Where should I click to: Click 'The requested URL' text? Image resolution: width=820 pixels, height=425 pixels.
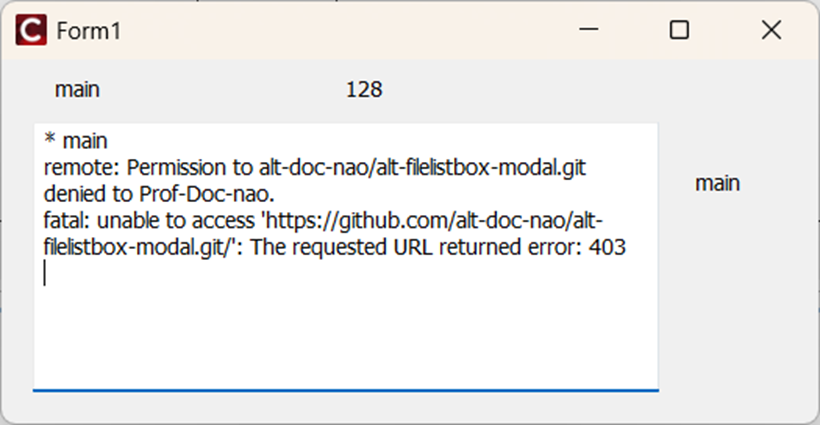pos(342,247)
